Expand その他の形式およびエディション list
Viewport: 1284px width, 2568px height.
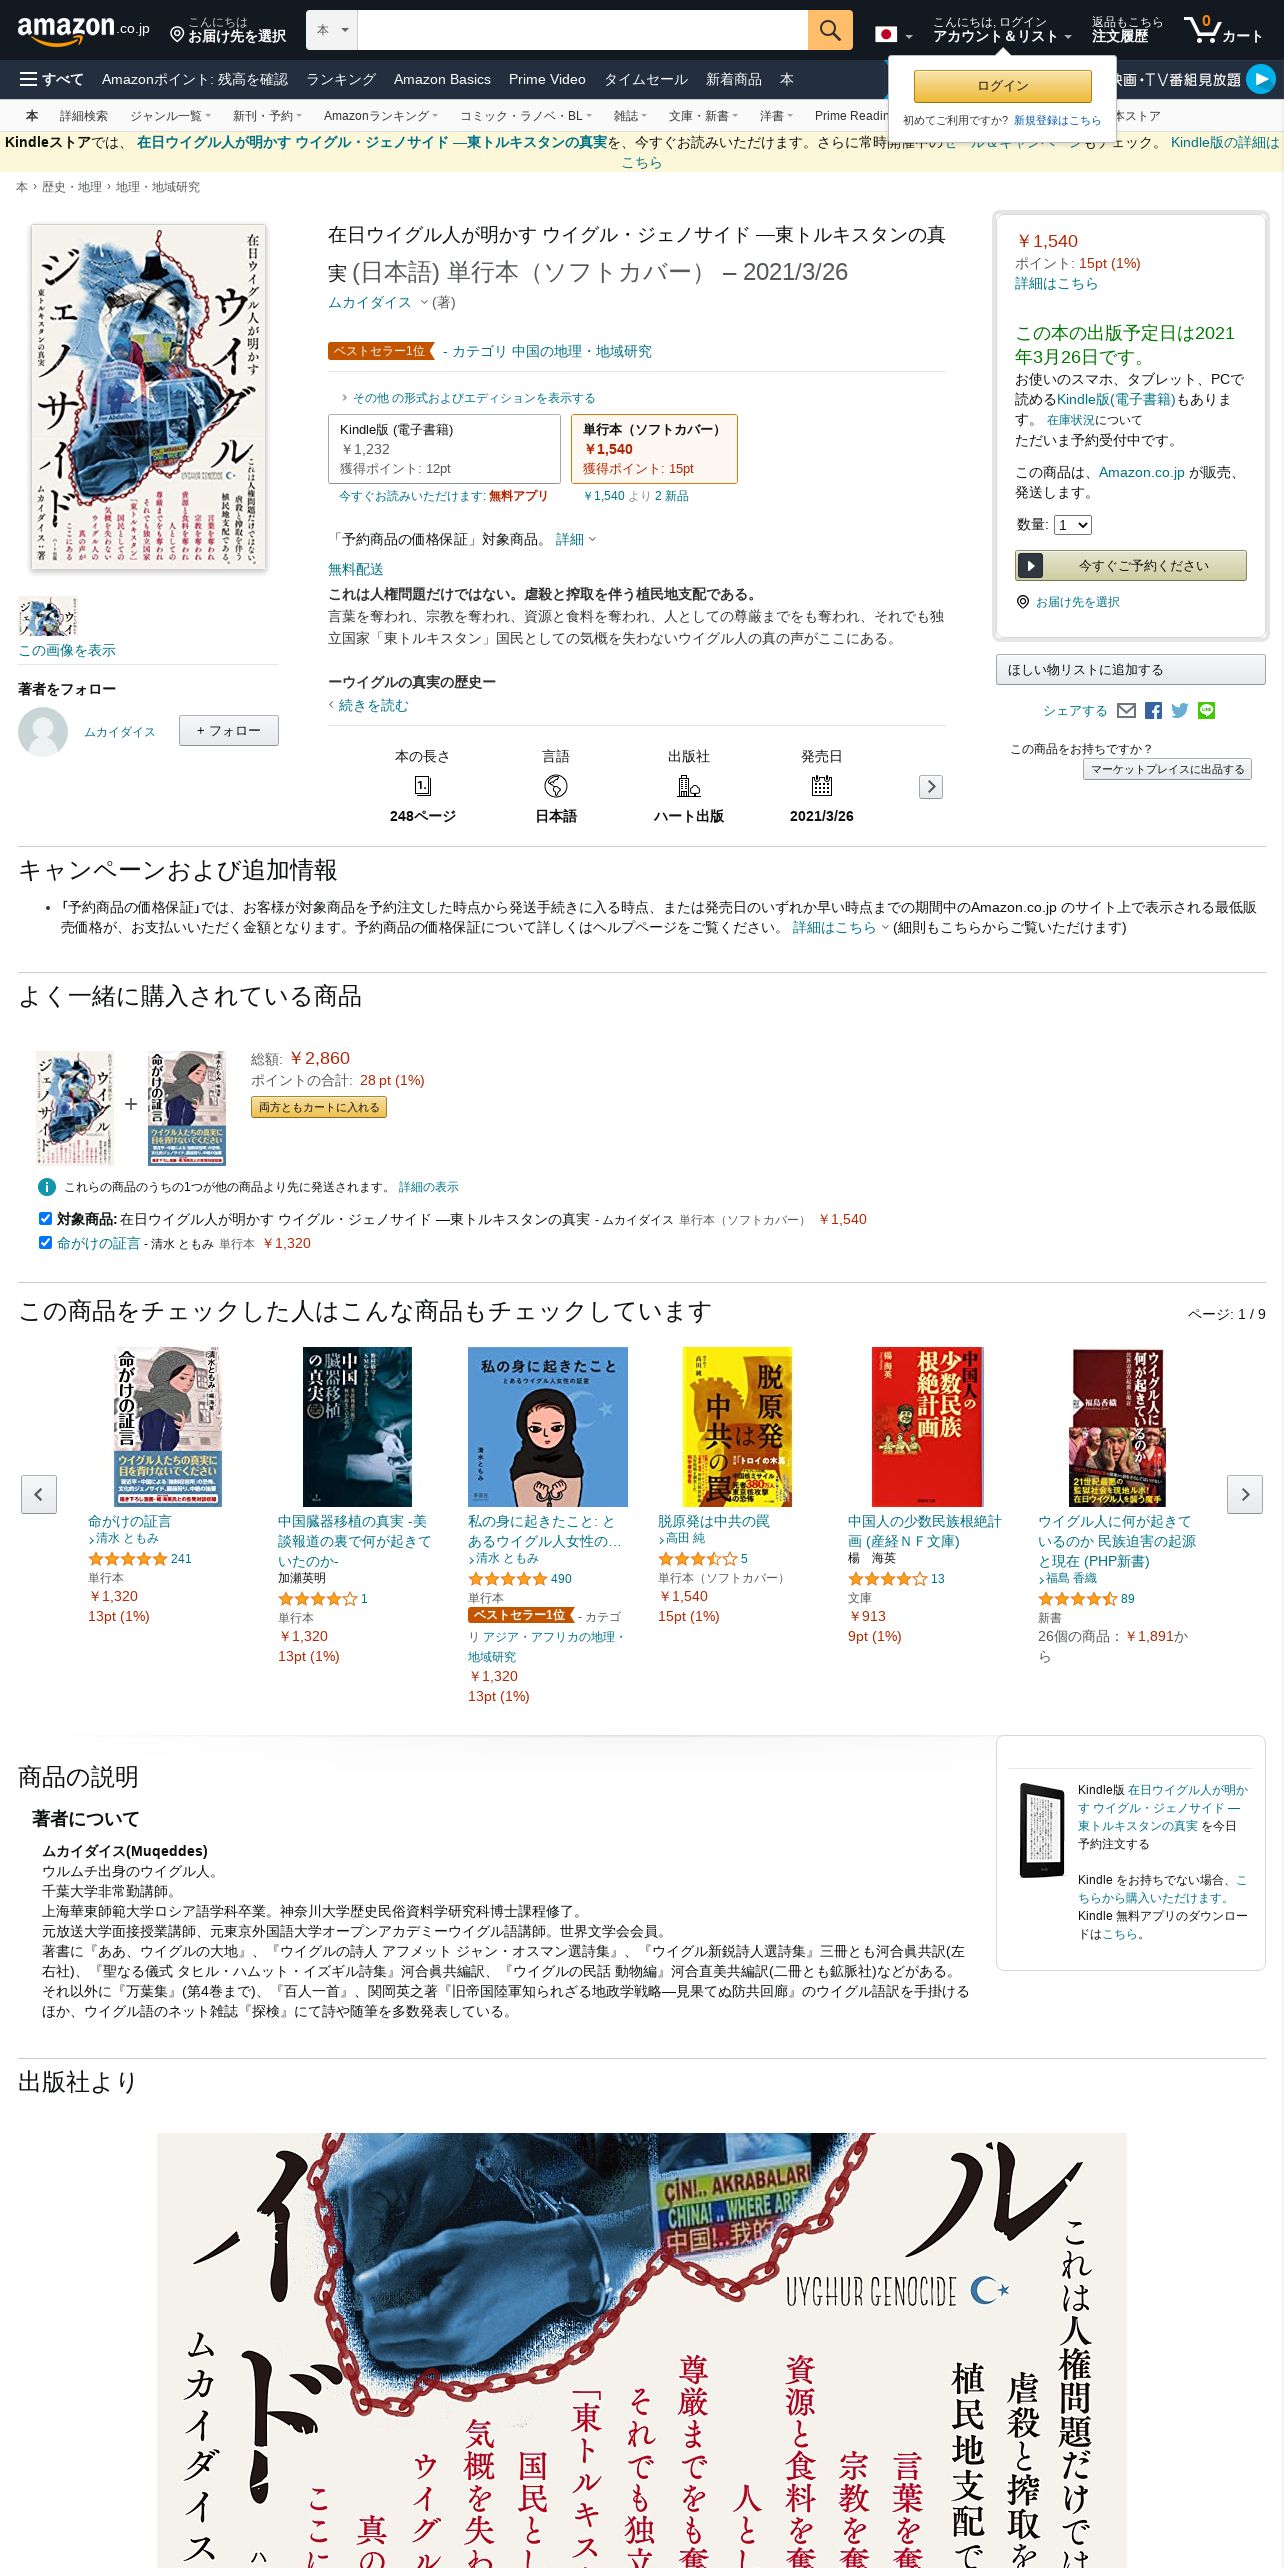pos(468,398)
